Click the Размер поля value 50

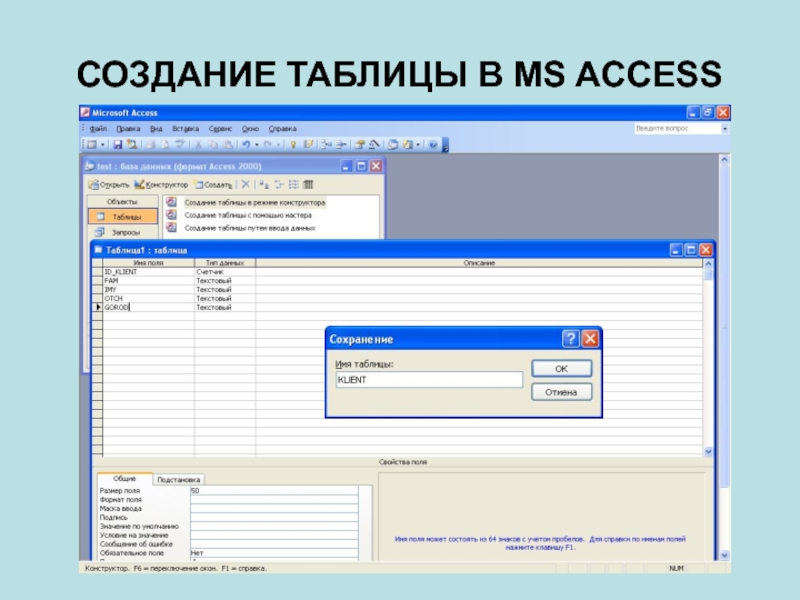pos(274,491)
